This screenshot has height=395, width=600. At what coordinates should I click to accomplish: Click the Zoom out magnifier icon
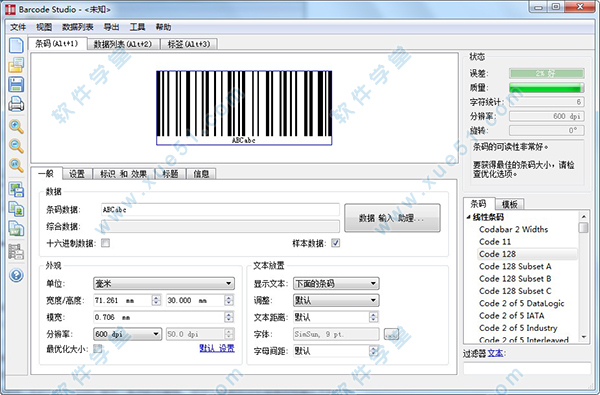click(16, 146)
